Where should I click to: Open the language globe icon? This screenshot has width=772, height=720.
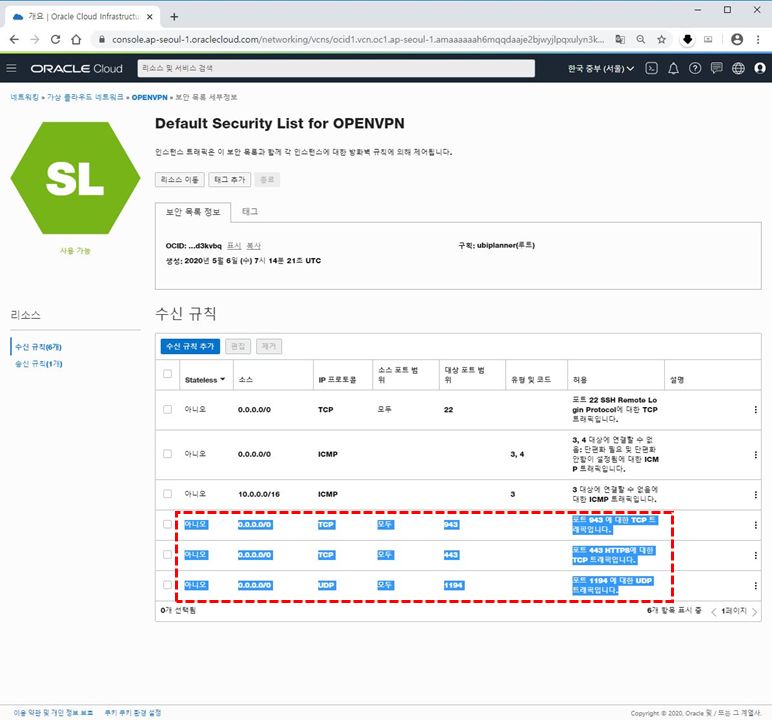[x=738, y=68]
